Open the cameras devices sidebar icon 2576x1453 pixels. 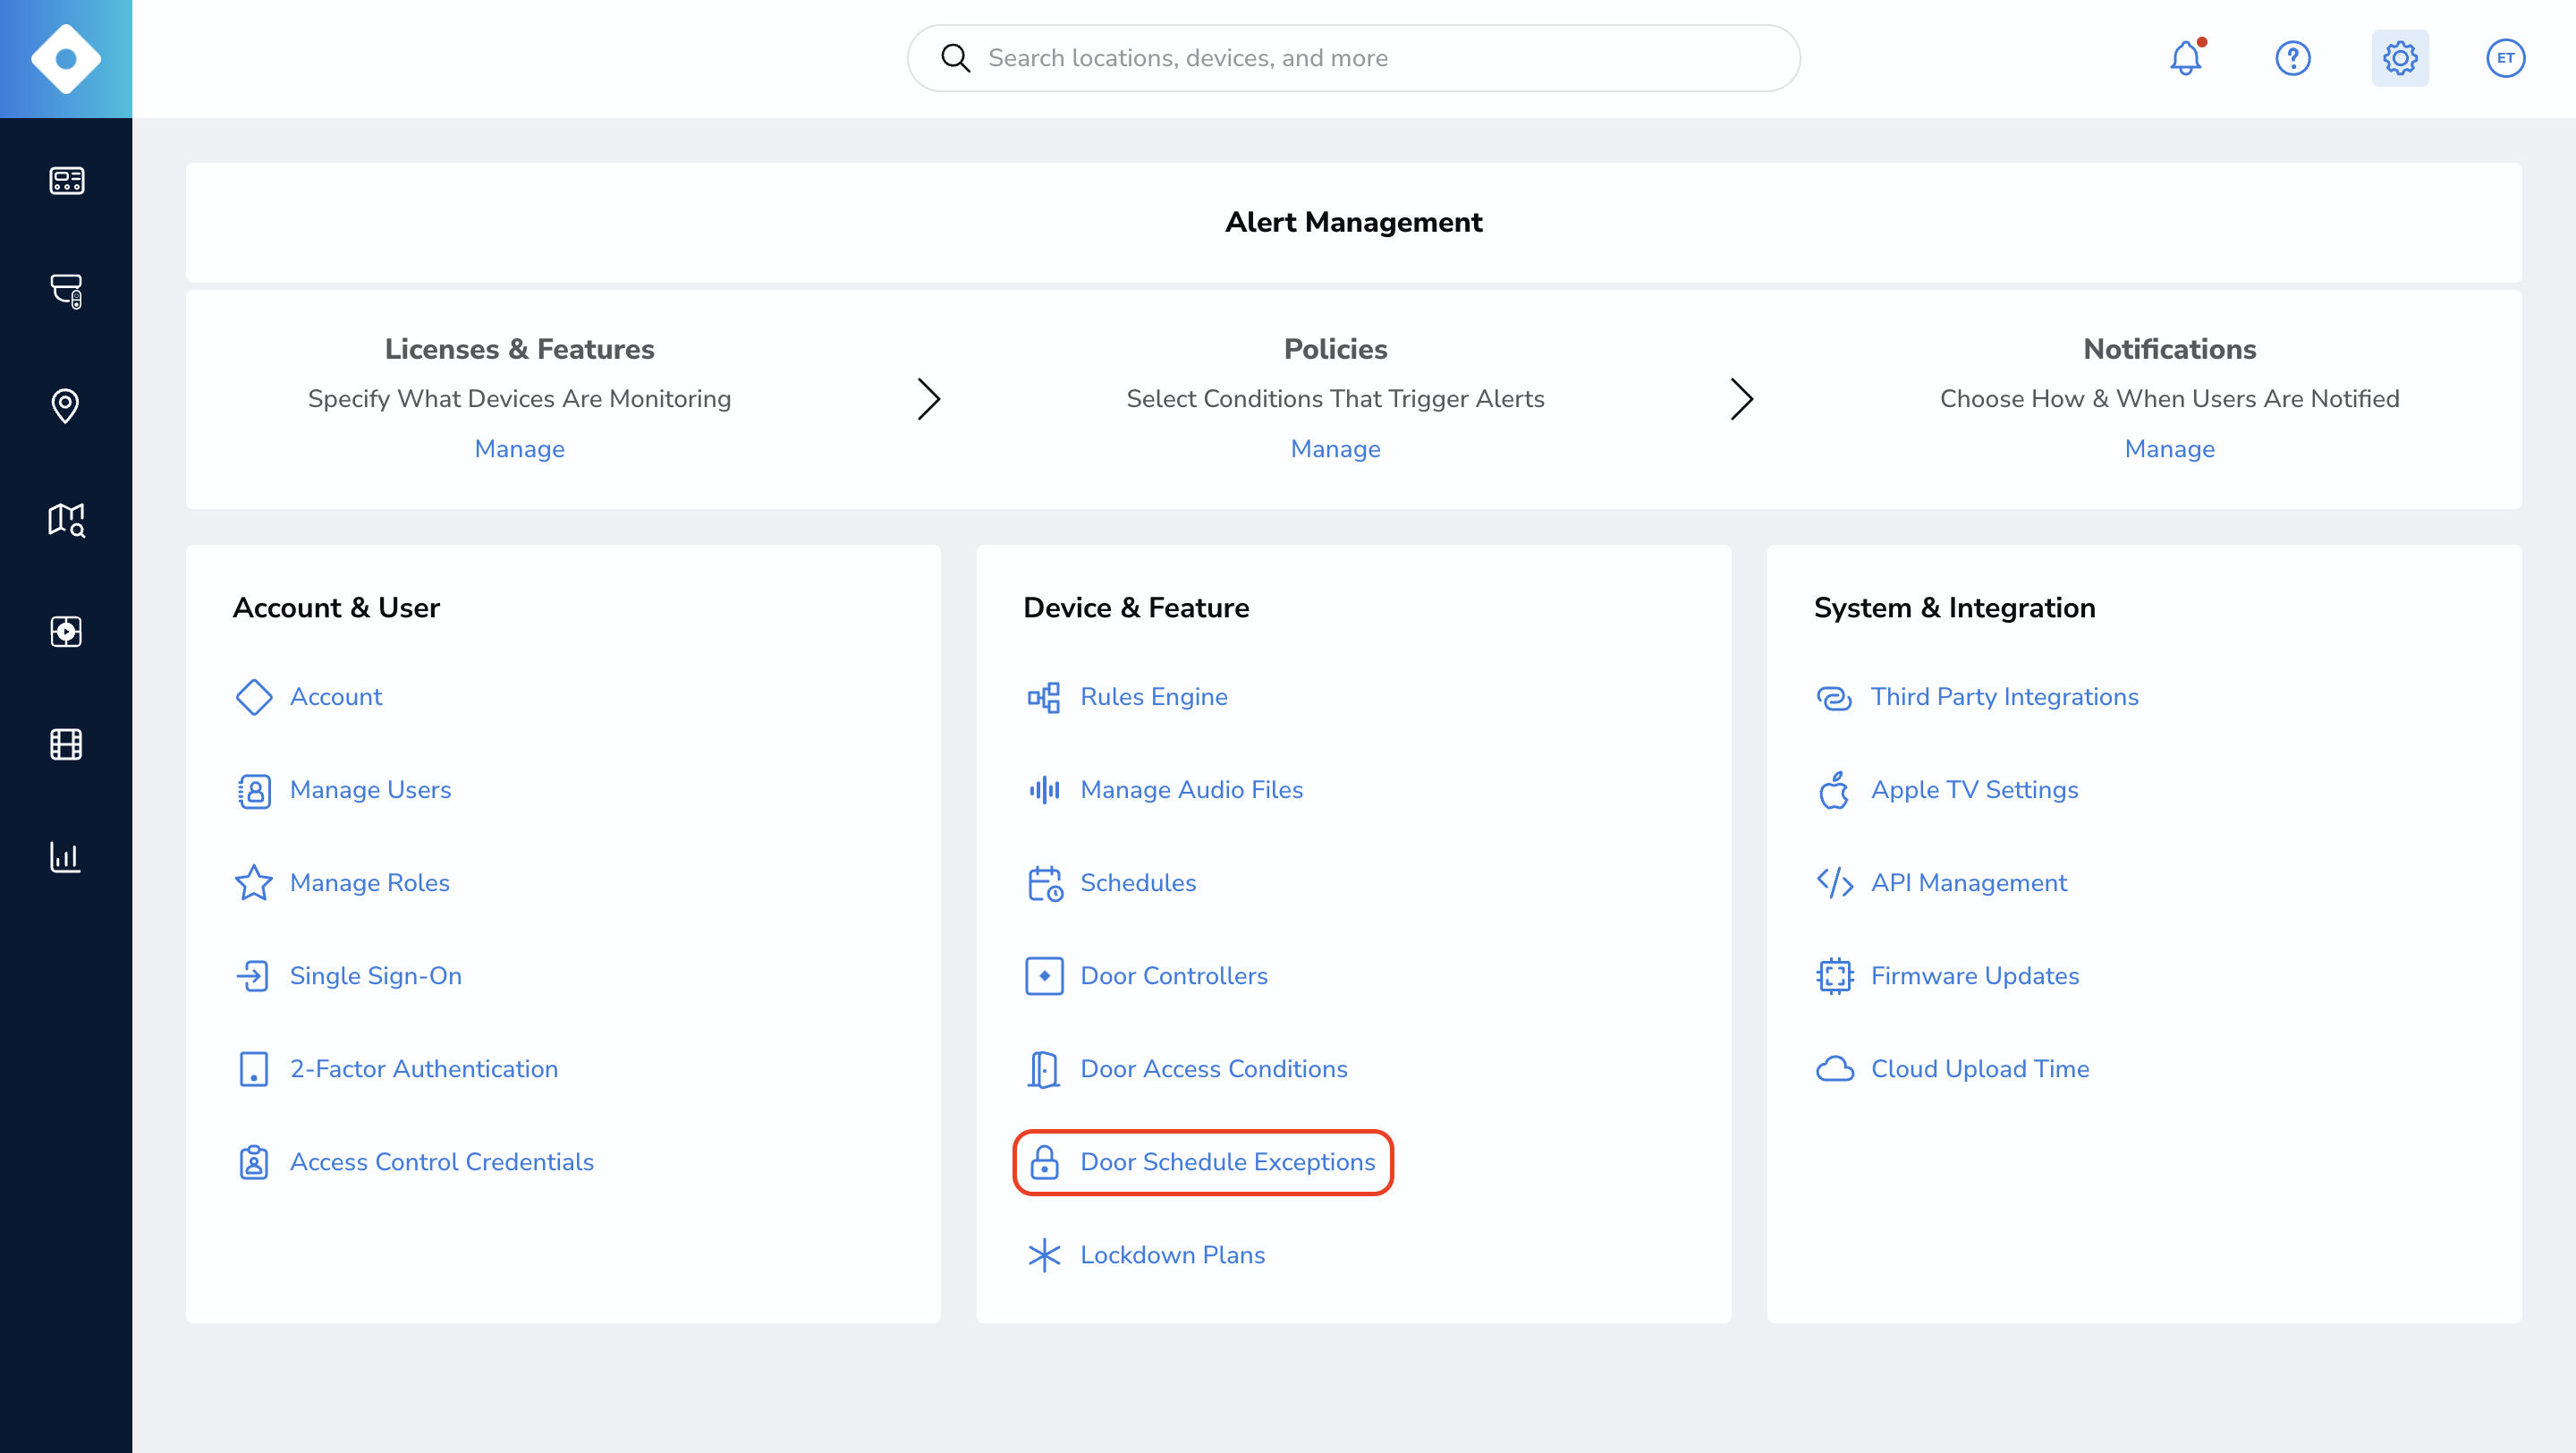pyautogui.click(x=66, y=292)
